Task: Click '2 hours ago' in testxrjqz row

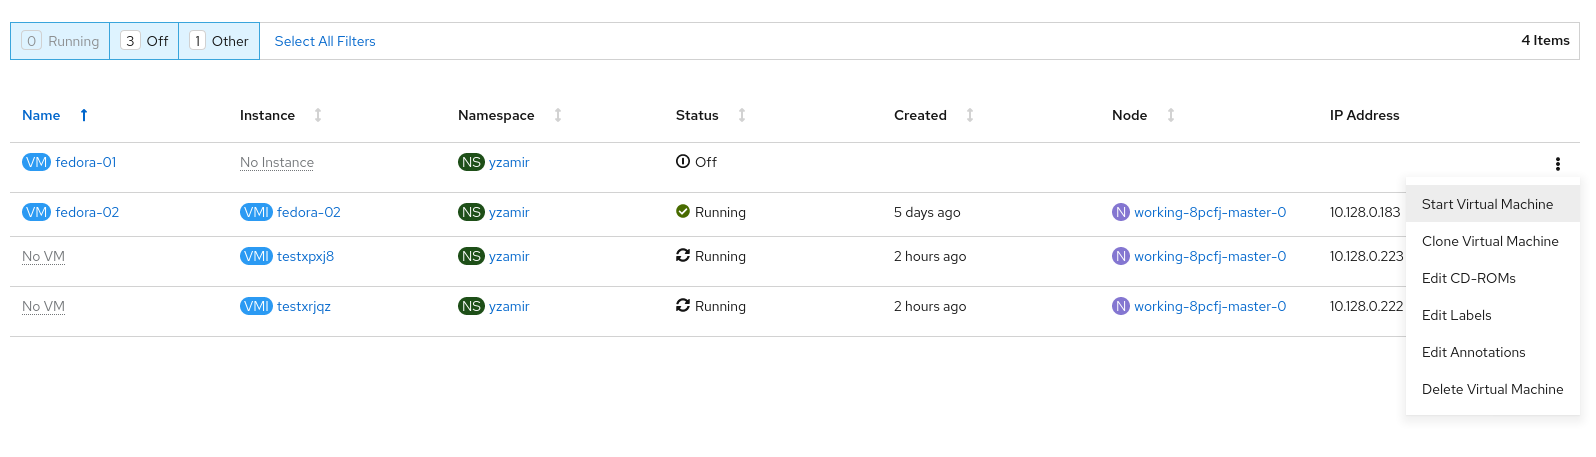Action: pyautogui.click(x=930, y=306)
